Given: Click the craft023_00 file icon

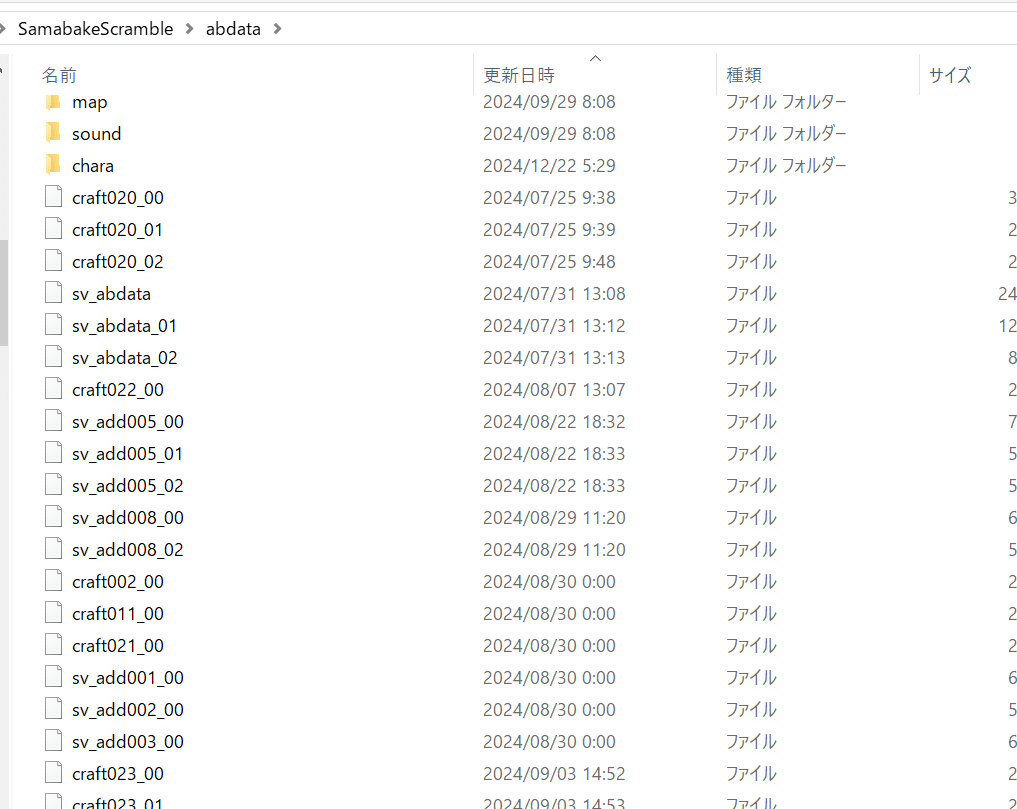Looking at the screenshot, I should 53,773.
